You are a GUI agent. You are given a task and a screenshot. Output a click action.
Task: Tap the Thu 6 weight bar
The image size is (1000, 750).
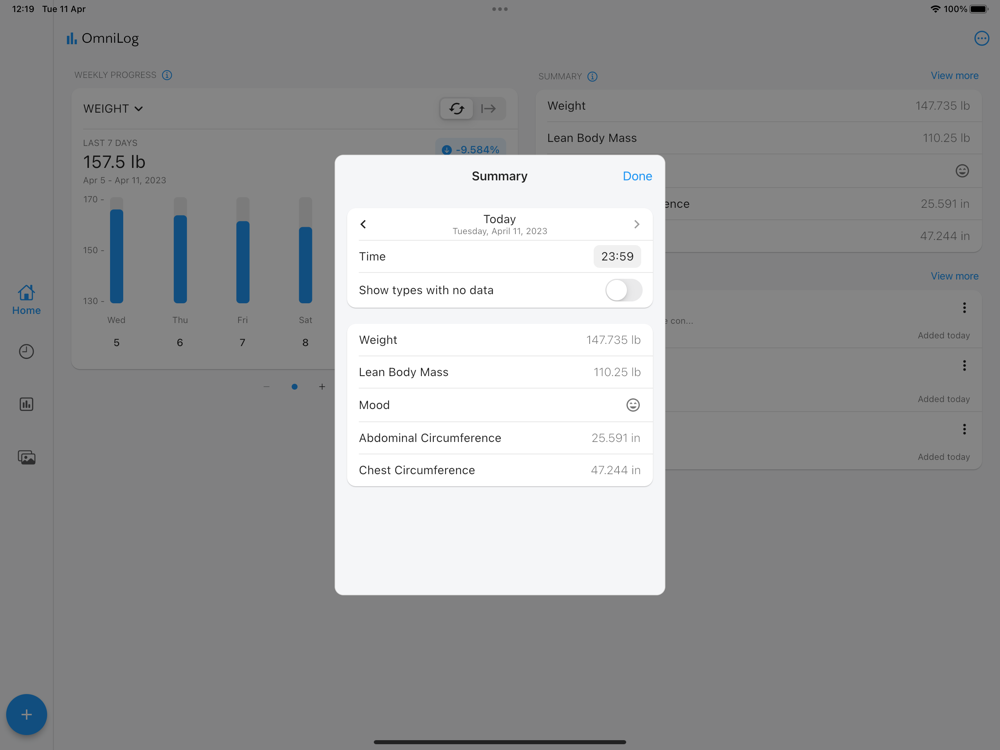pos(180,259)
